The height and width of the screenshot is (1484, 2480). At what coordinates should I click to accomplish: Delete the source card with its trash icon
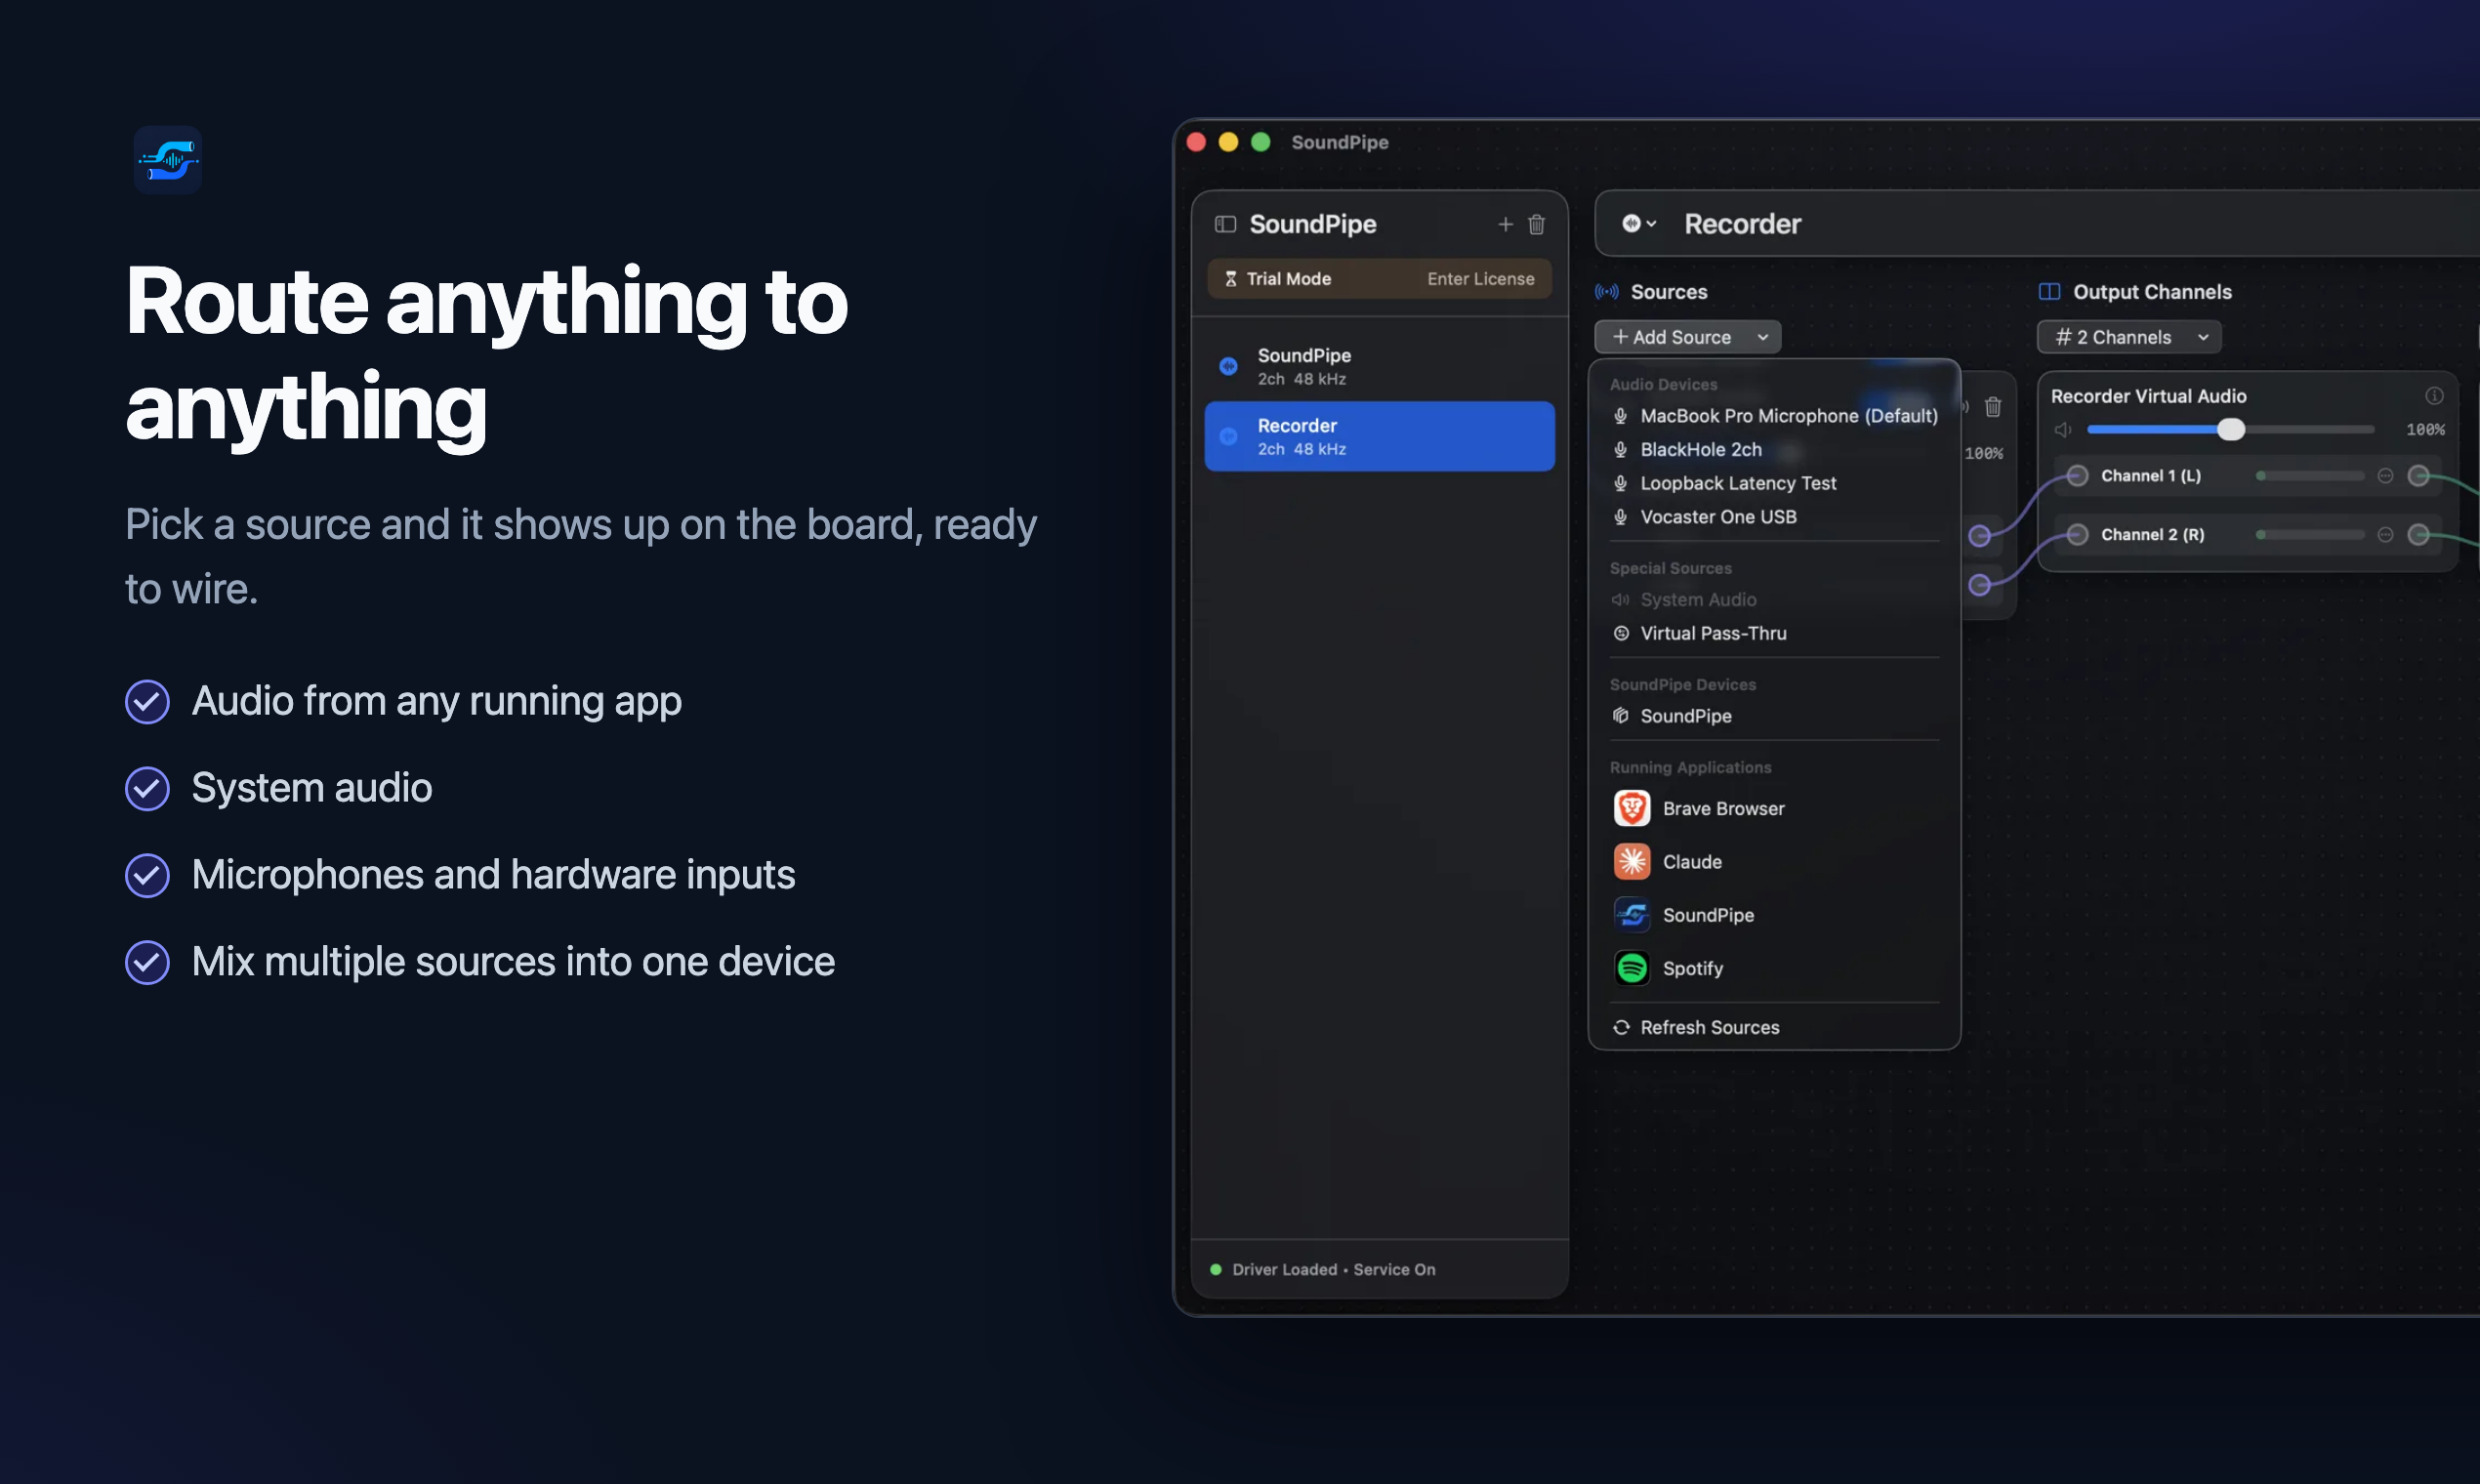point(1993,406)
